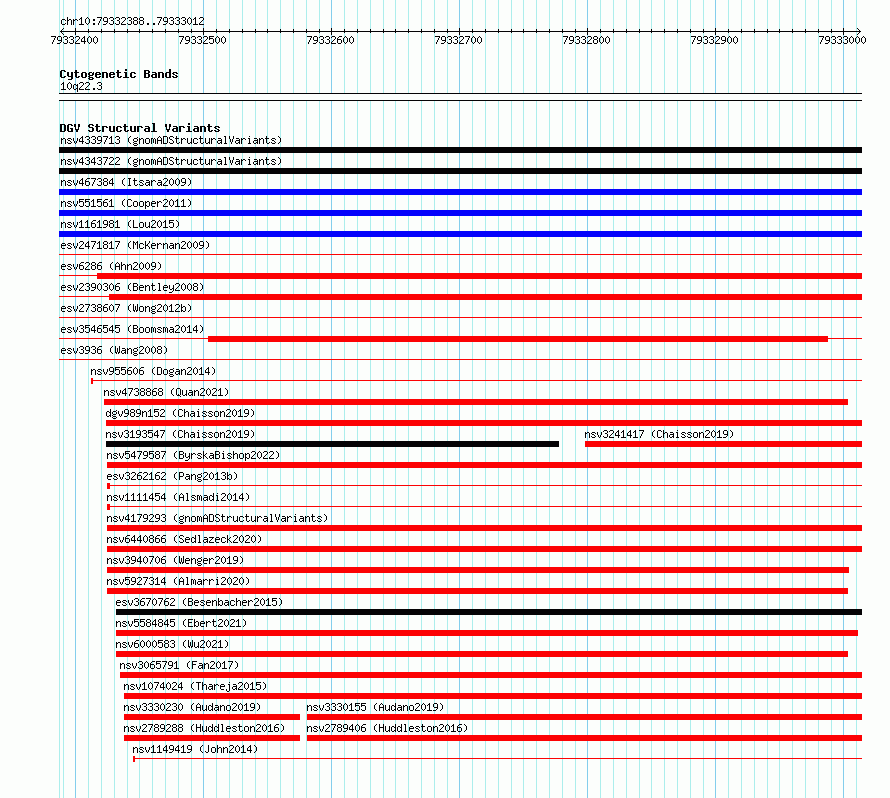
Task: Open variant nsv551561 (Cooper2011)
Action: 126,203
